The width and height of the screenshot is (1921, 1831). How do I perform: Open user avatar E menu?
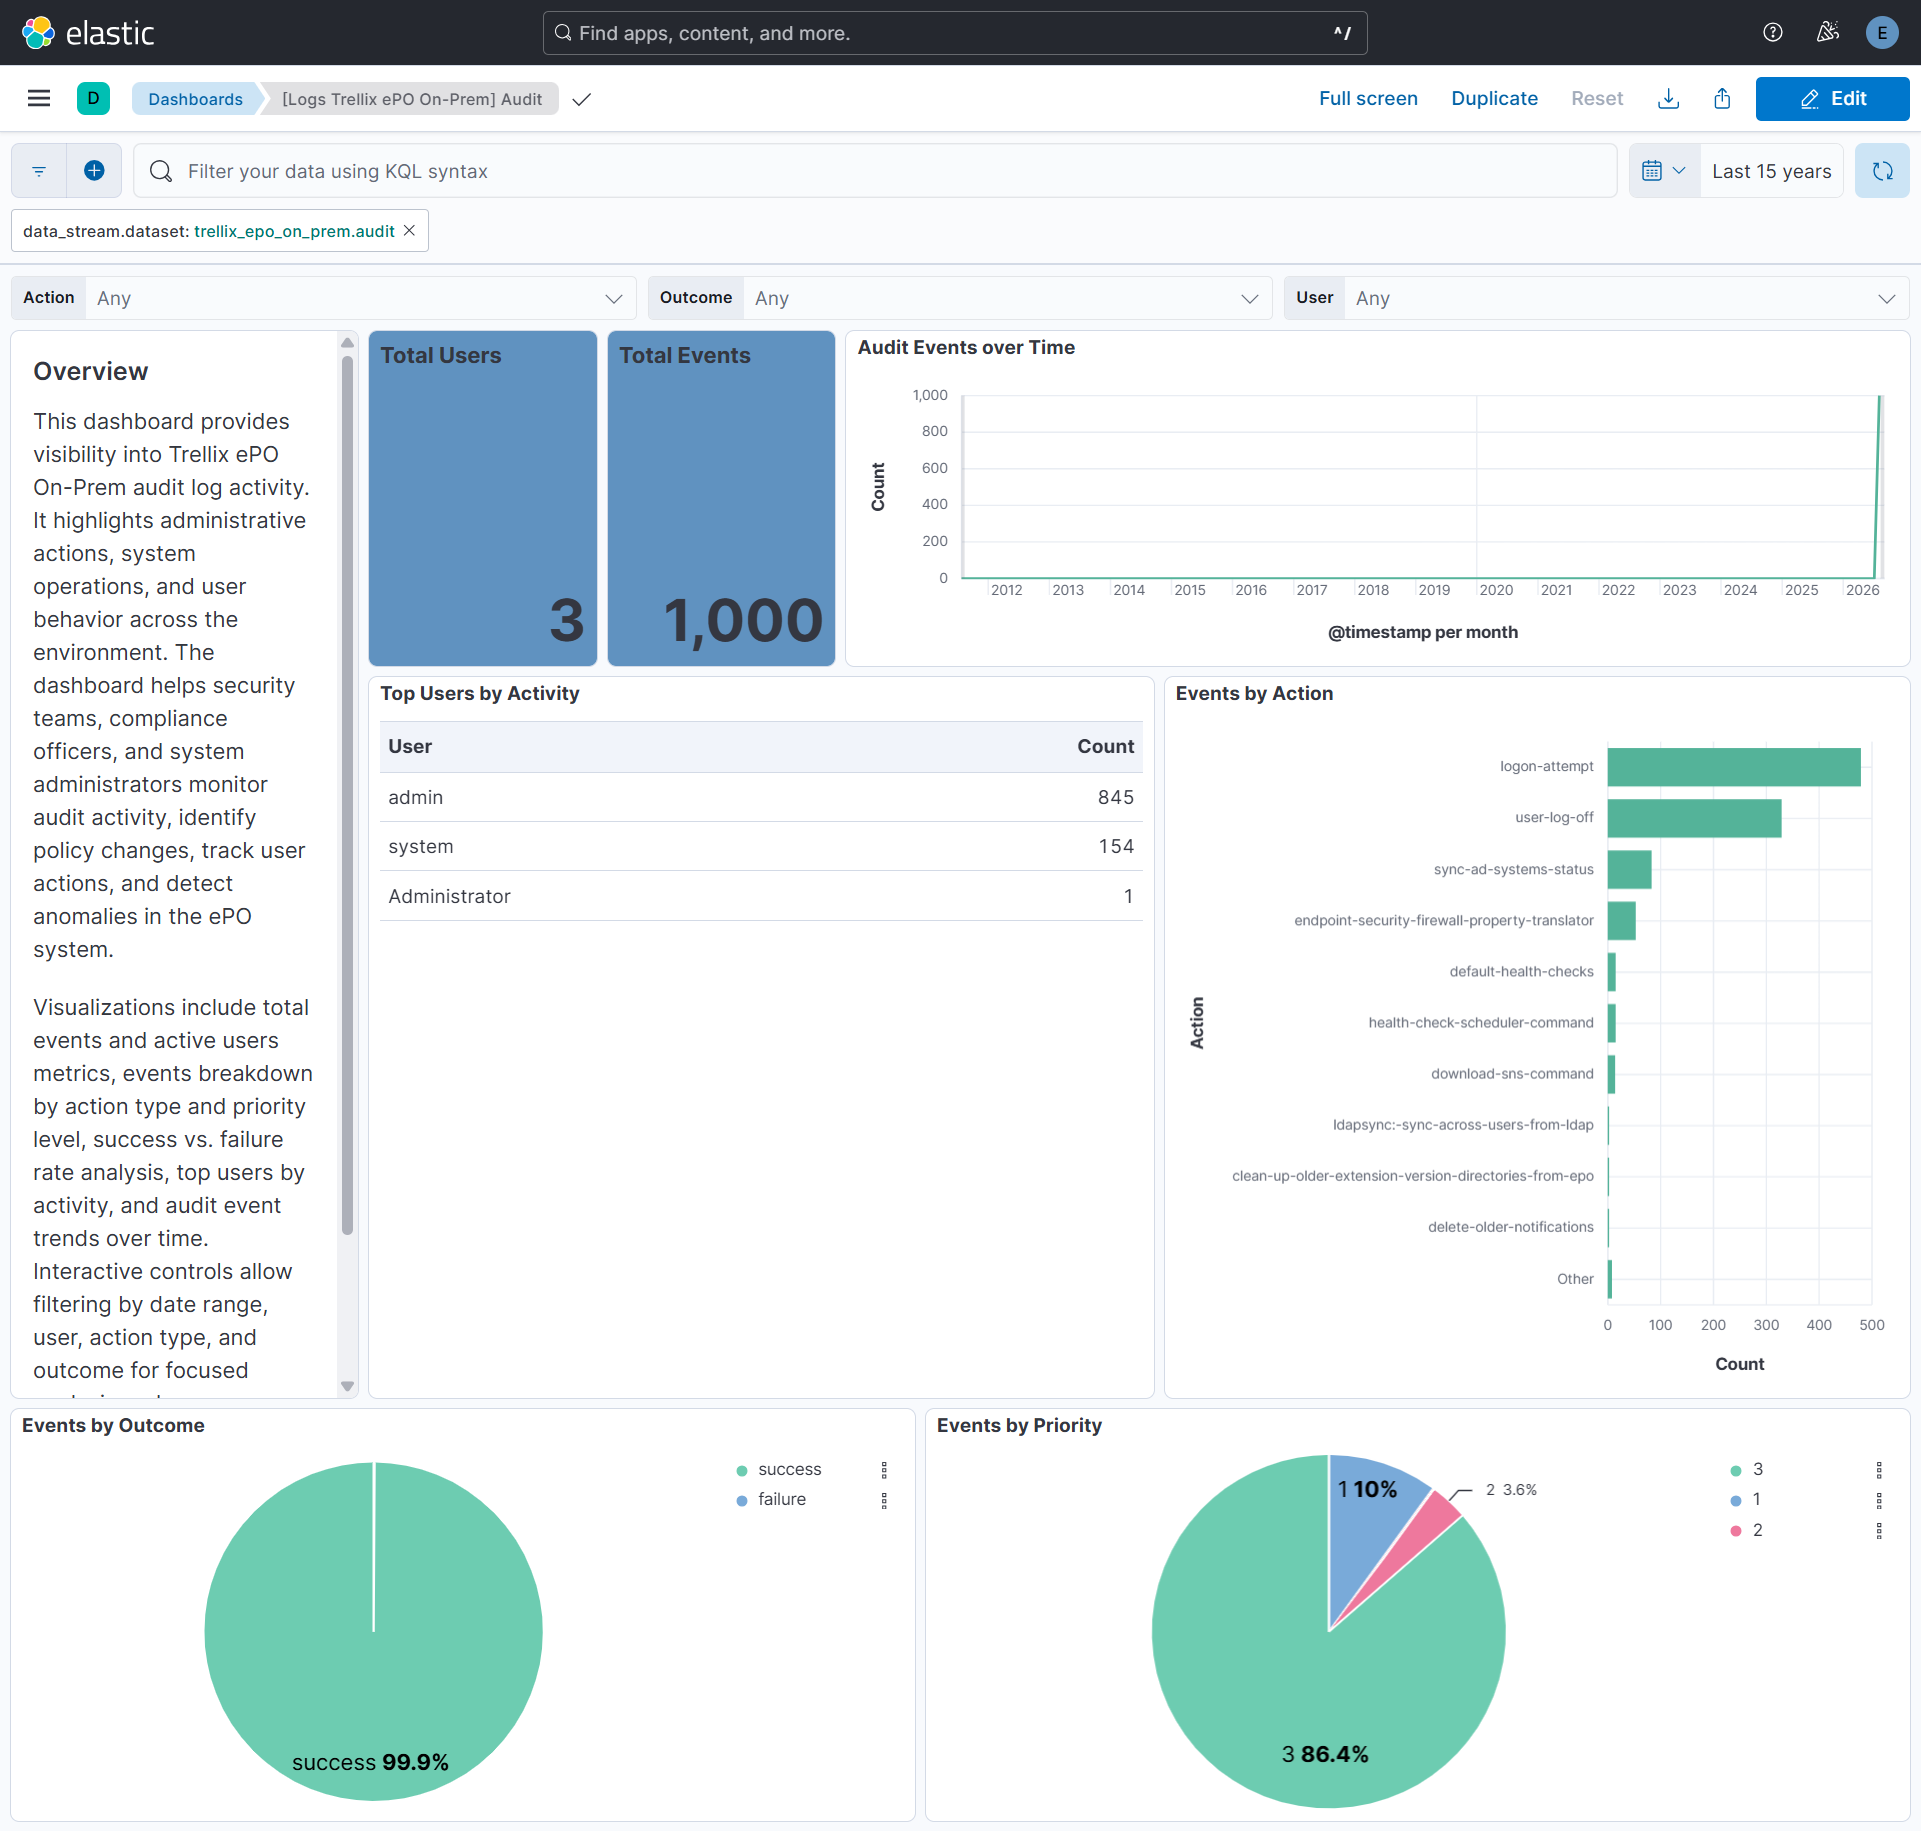pyautogui.click(x=1882, y=33)
